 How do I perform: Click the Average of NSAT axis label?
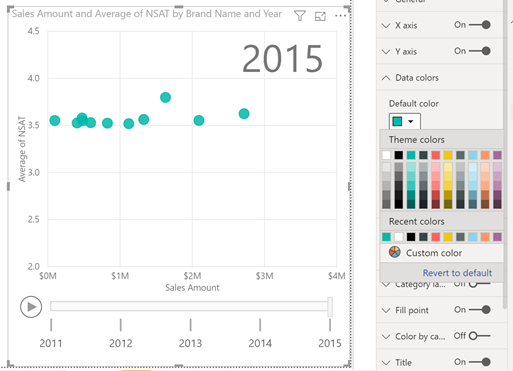22,149
